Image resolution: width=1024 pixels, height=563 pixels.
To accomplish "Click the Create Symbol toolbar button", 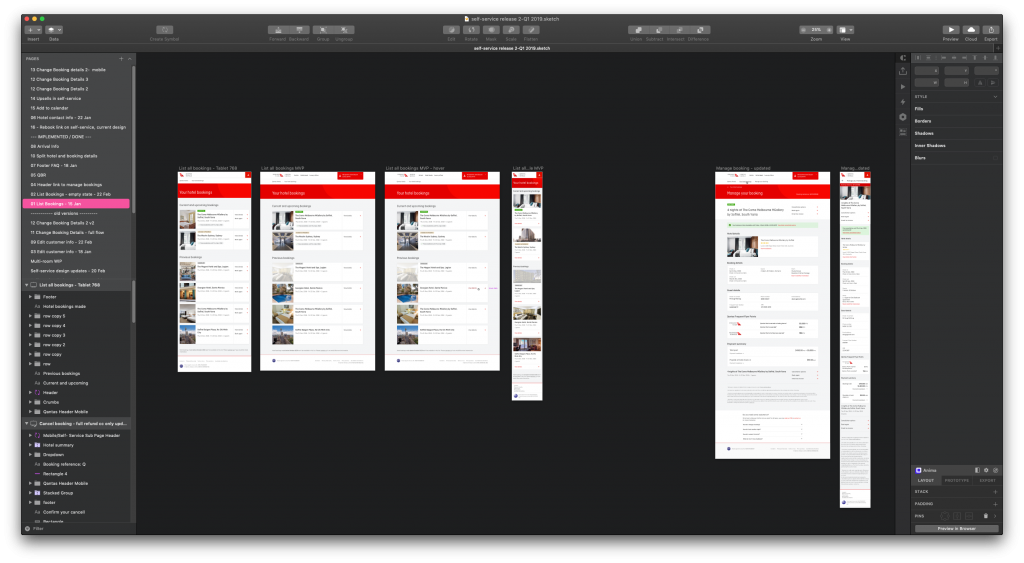I will pyautogui.click(x=165, y=30).
